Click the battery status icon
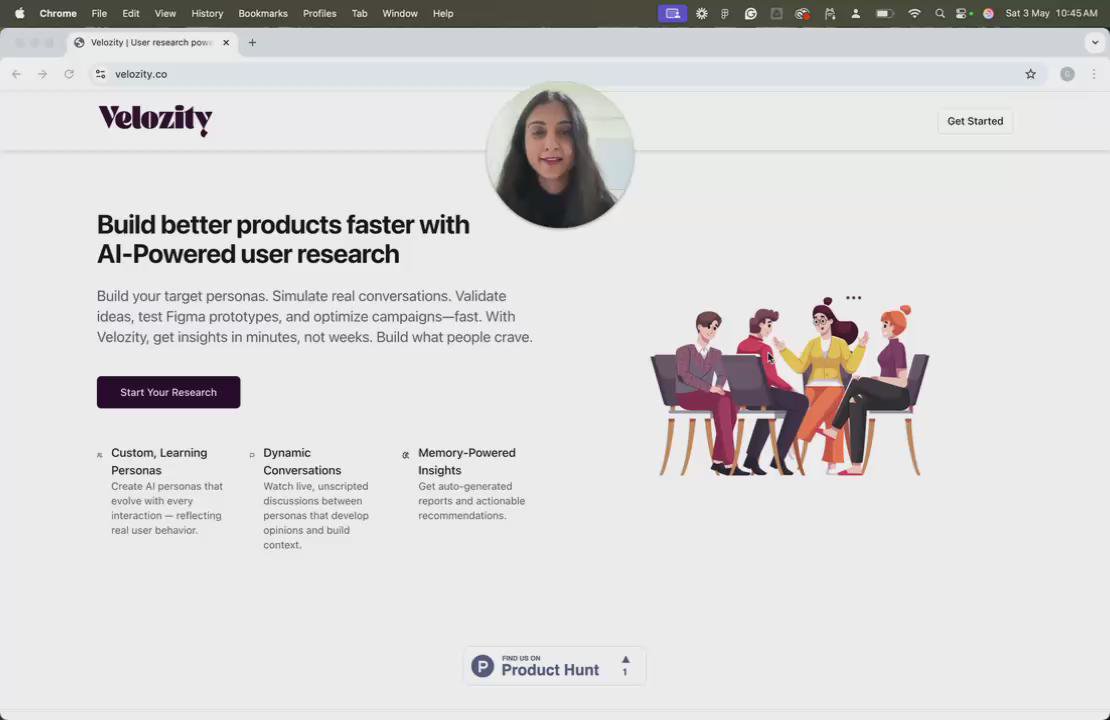This screenshot has height=720, width=1110. 884,13
